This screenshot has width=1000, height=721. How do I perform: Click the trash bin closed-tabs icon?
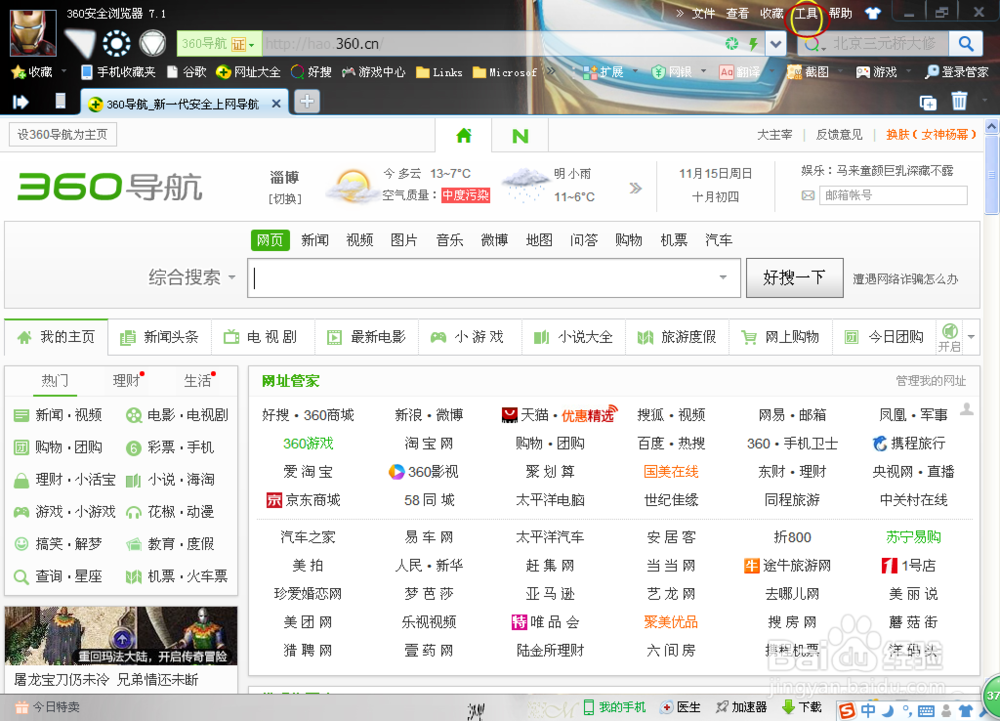pyautogui.click(x=959, y=101)
